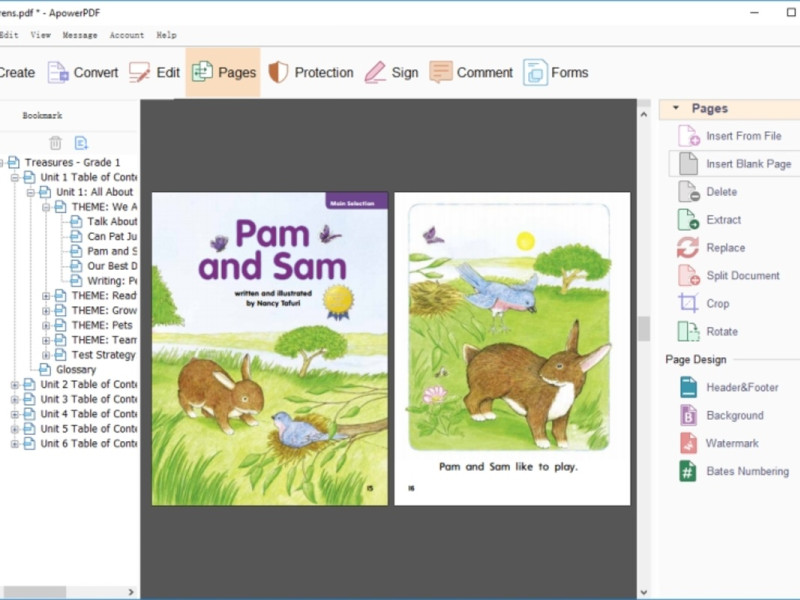
Task: Expand the THEME: Grow node
Action: (46, 311)
